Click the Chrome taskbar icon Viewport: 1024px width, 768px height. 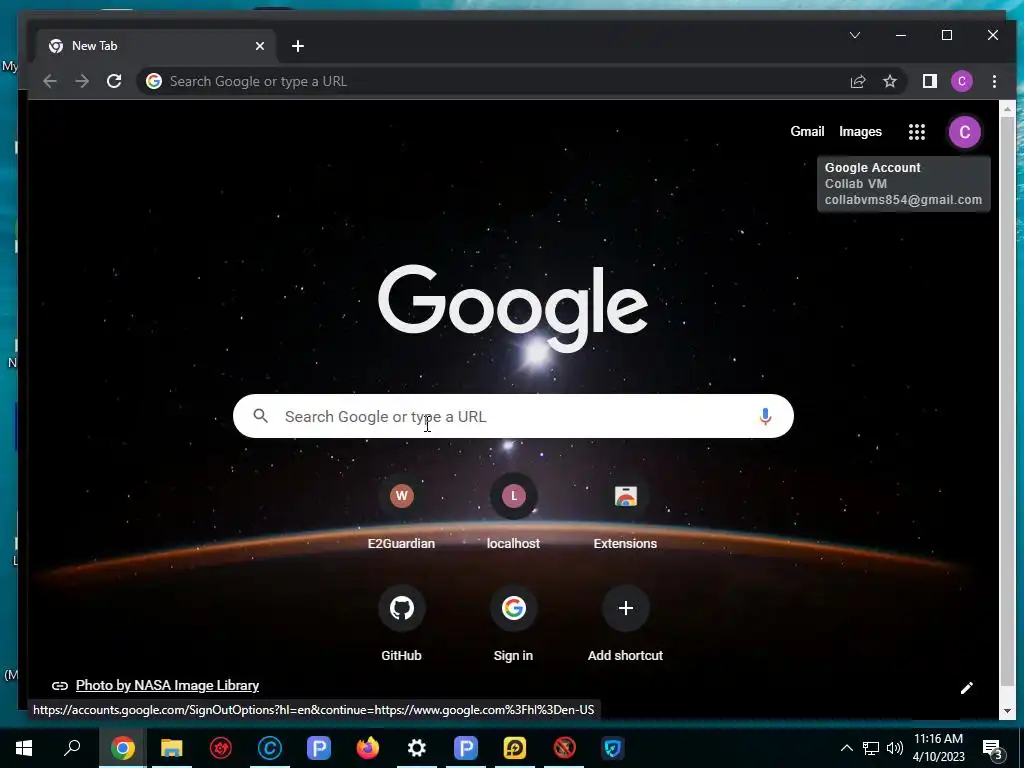(x=122, y=748)
